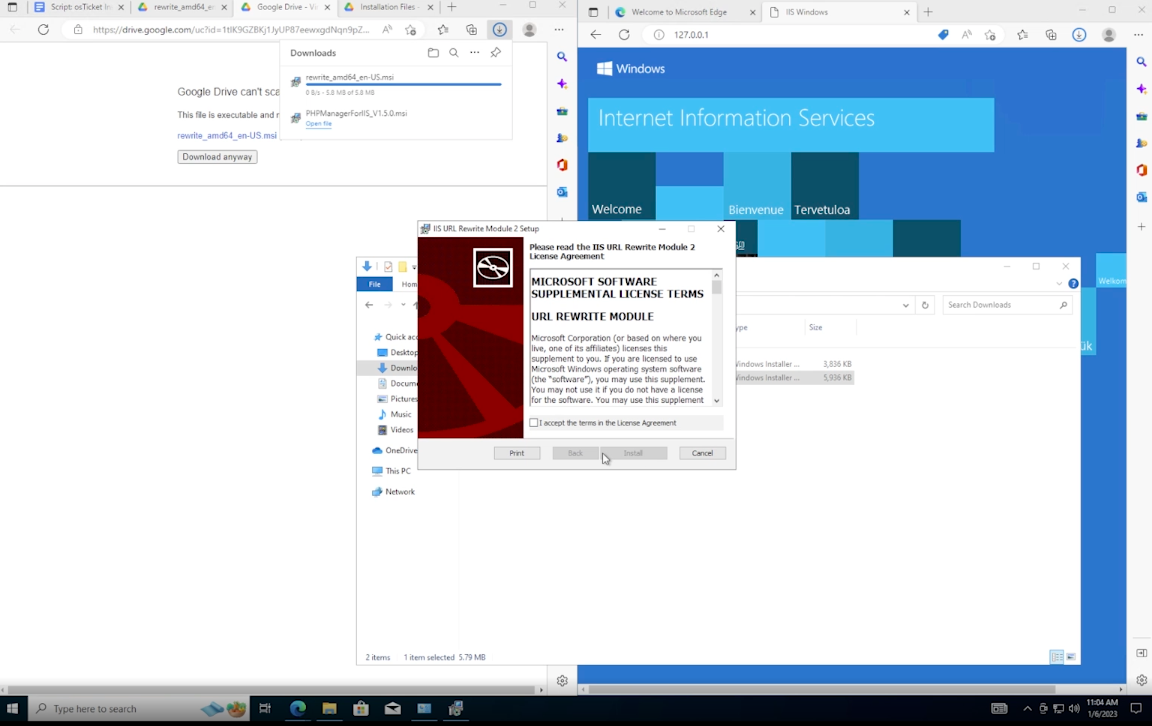1152x726 pixels.
Task: Pin the Downloads panel
Action: point(496,53)
